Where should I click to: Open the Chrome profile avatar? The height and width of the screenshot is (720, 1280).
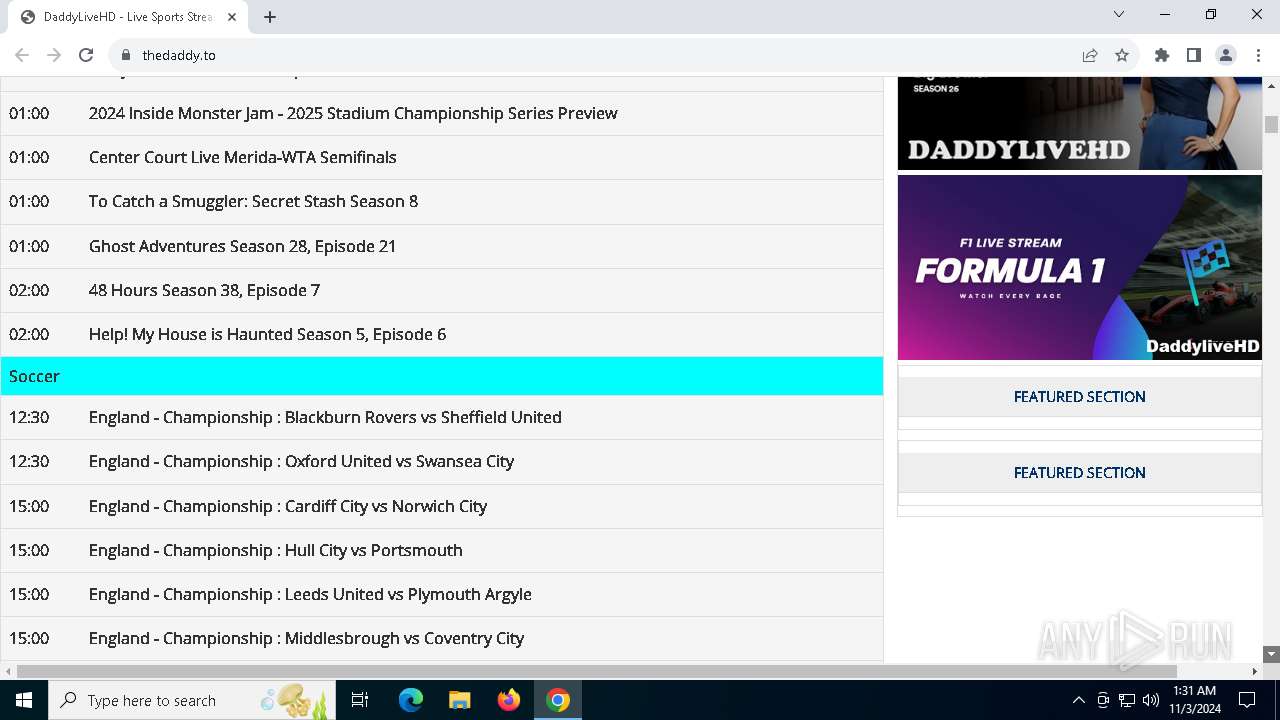pyautogui.click(x=1226, y=55)
